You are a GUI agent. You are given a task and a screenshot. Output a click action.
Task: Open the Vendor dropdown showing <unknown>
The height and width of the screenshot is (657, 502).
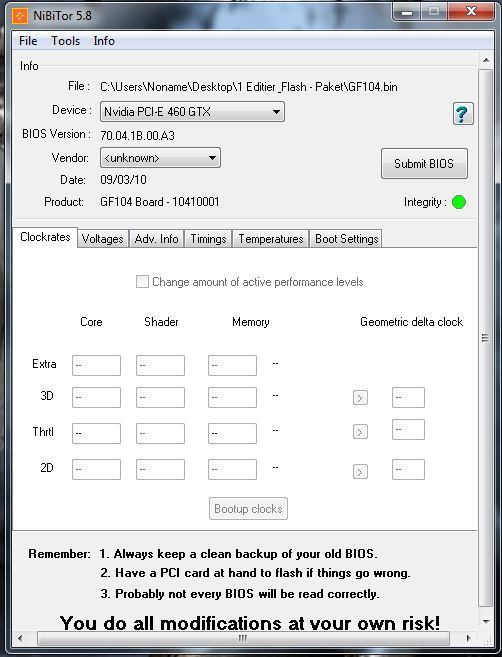[x=160, y=158]
